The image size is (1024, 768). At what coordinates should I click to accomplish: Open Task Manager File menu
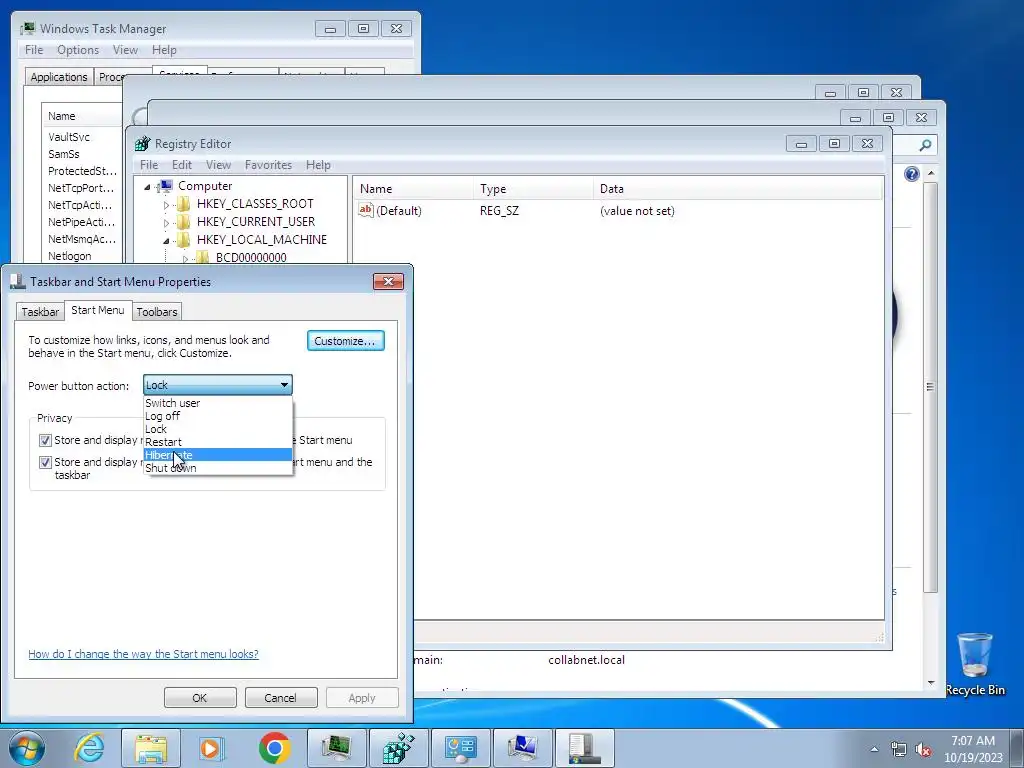pyautogui.click(x=34, y=50)
